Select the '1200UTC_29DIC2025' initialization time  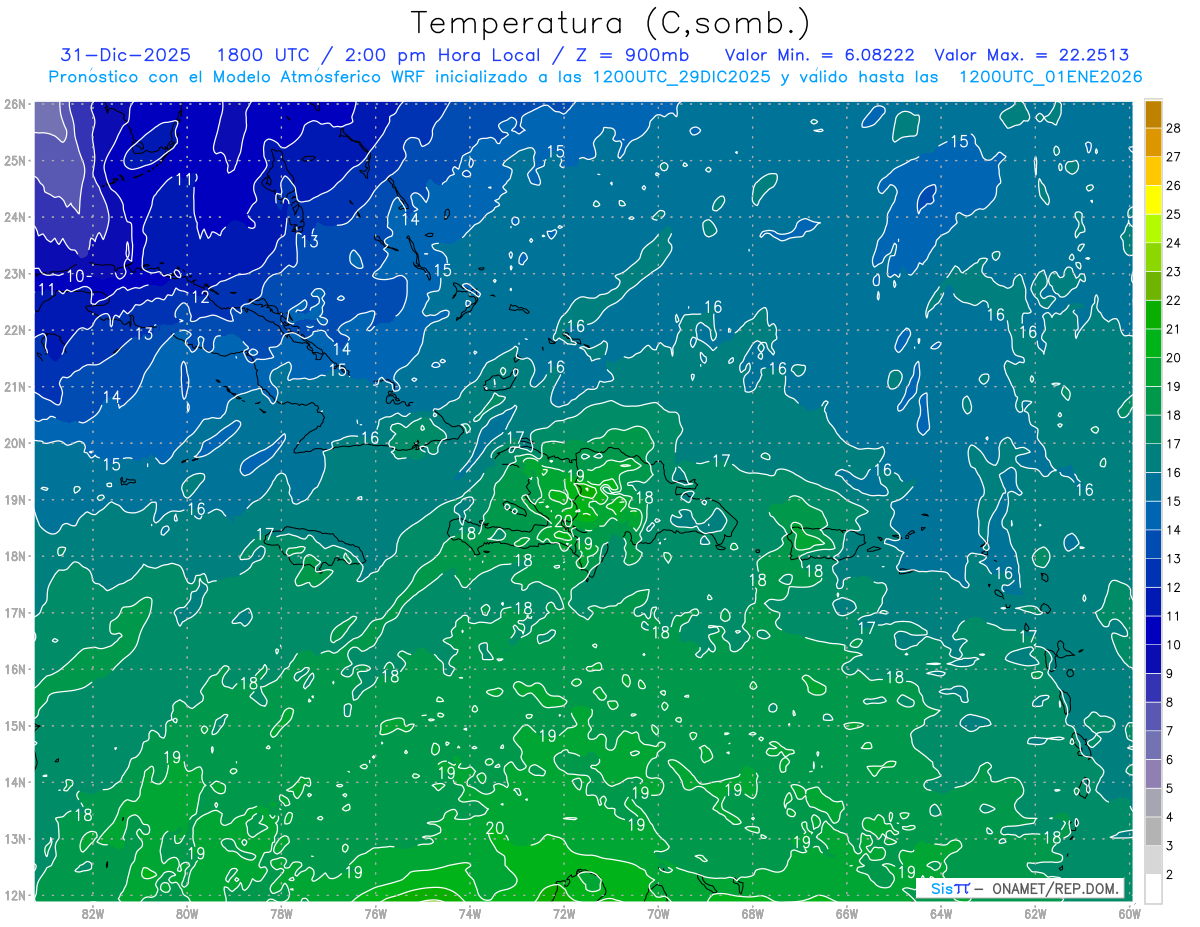tap(682, 77)
